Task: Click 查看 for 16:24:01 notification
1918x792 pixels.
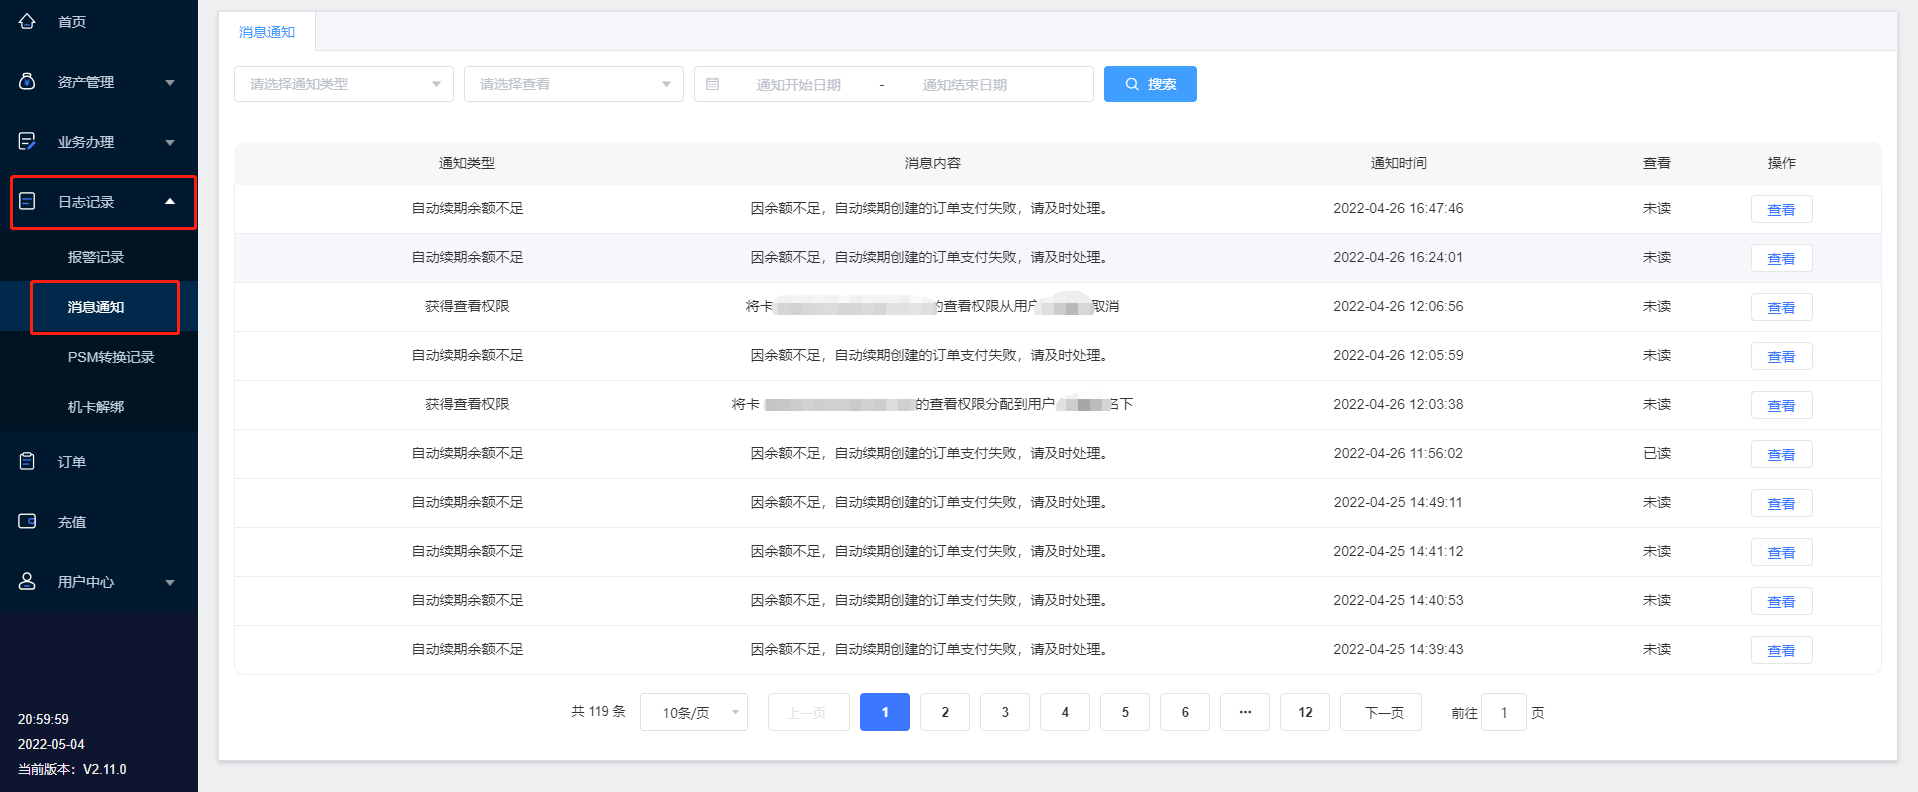Action: [1781, 258]
